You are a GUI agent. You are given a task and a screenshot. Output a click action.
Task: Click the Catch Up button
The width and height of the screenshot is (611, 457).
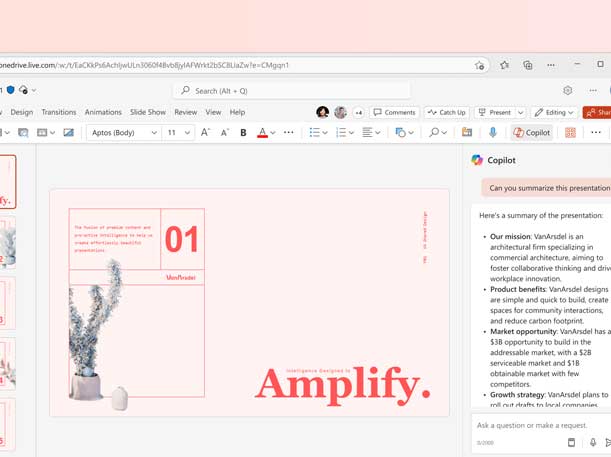click(x=446, y=113)
